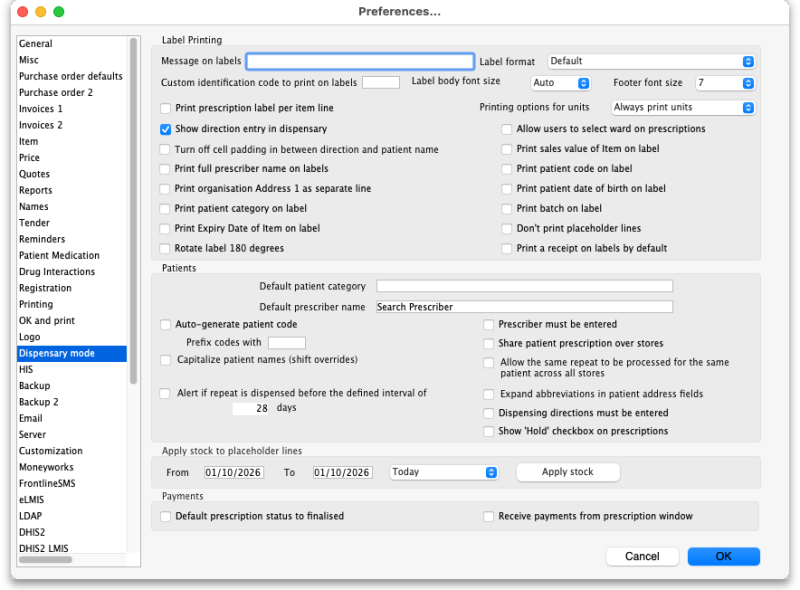Select General in preferences list
The width and height of the screenshot is (800, 590).
pyautogui.click(x=71, y=44)
